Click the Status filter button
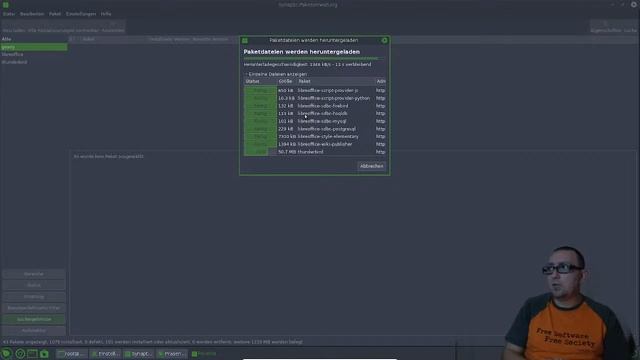This screenshot has width=640, height=360. (33, 285)
